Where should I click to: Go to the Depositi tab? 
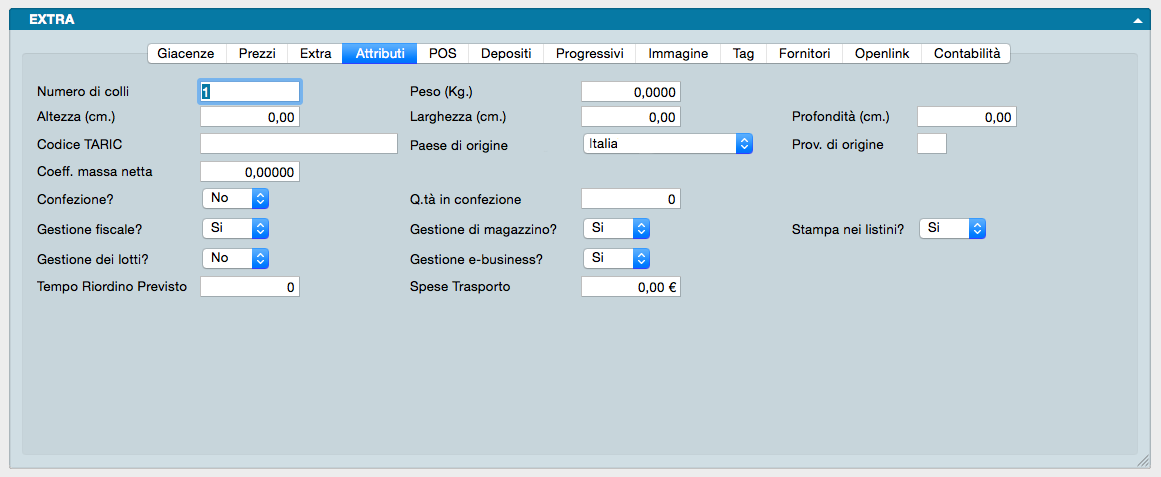[506, 54]
